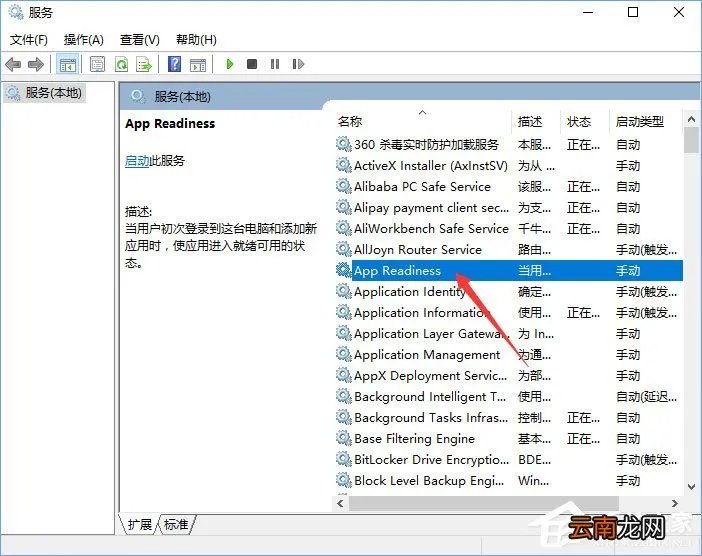
Task: Select the App Readiness service row
Action: (509, 271)
